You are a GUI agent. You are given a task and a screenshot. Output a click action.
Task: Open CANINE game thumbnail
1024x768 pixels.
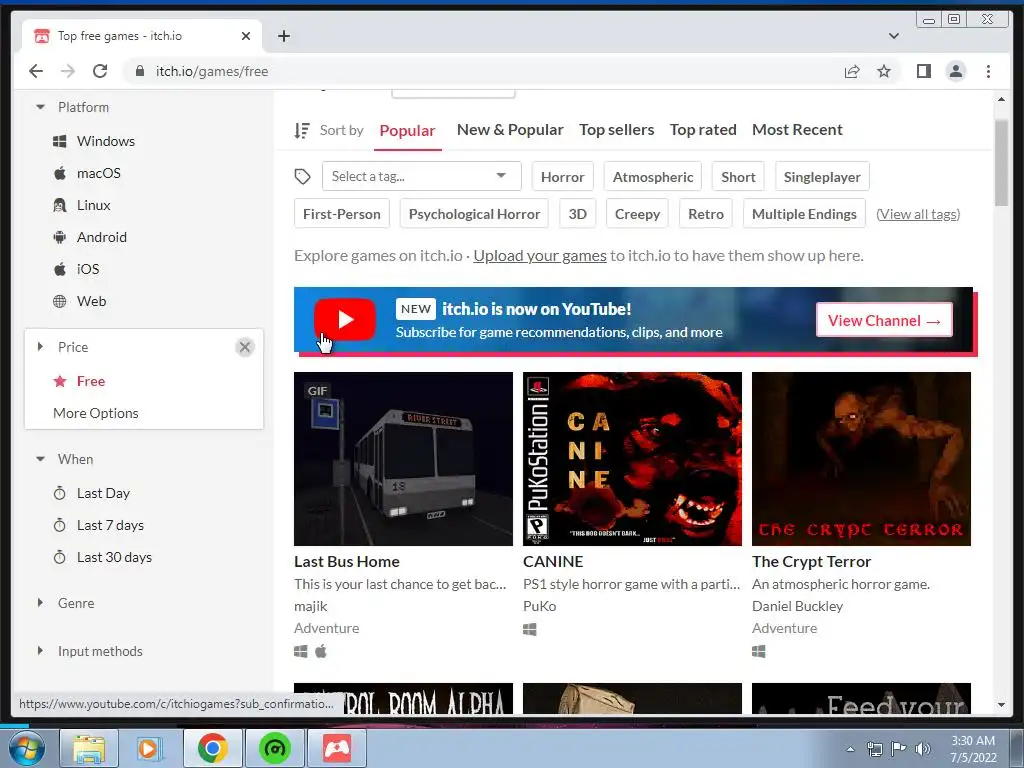click(x=632, y=459)
